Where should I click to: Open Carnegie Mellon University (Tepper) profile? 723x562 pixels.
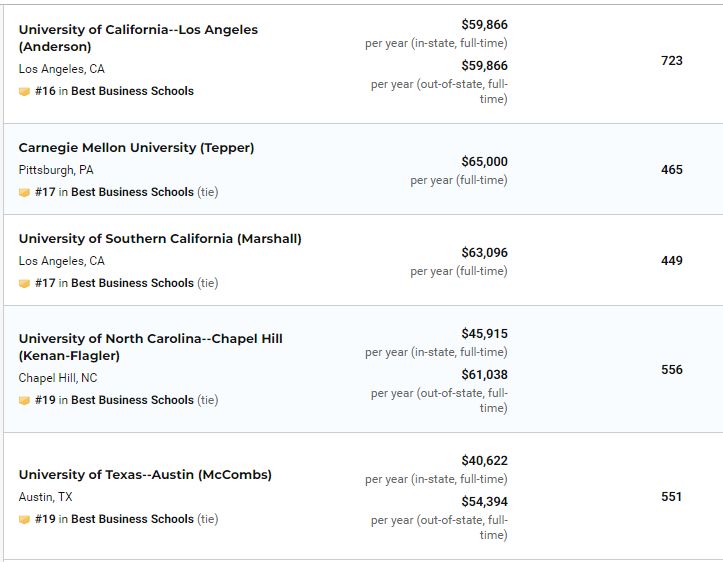(136, 148)
